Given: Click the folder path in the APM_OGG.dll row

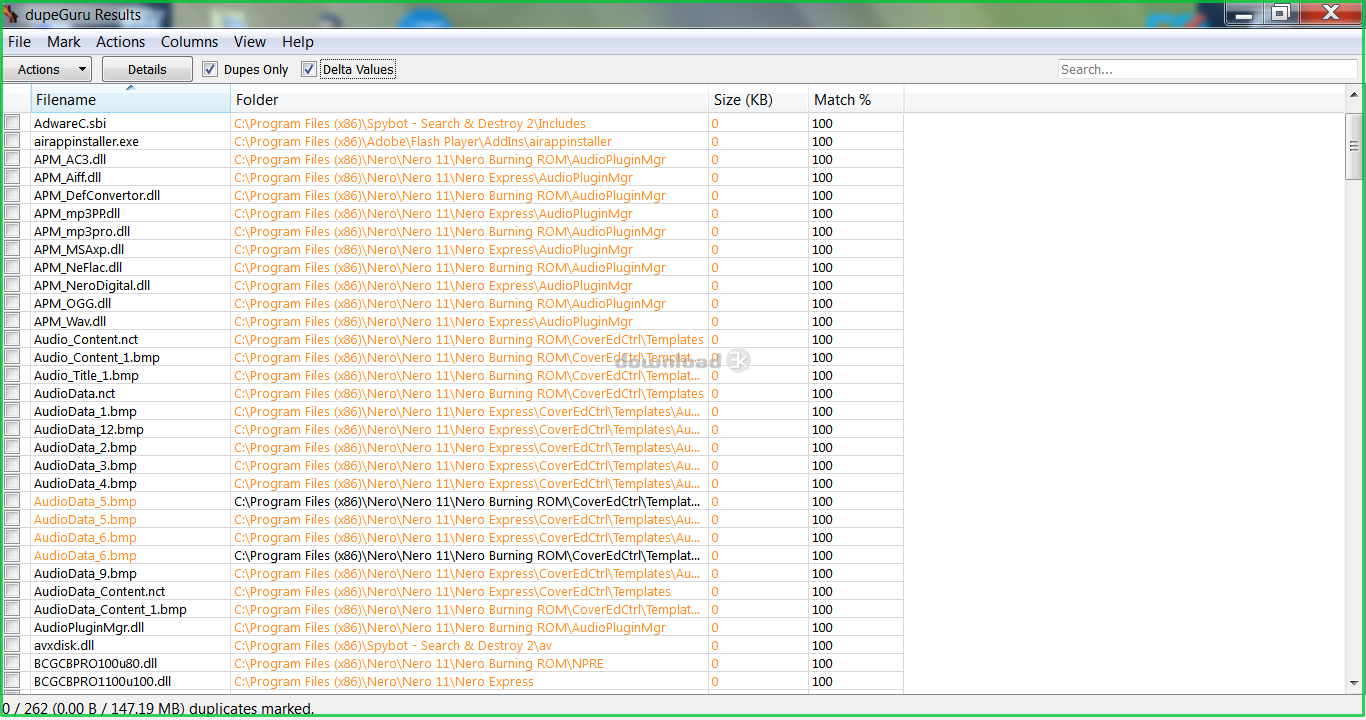Looking at the screenshot, I should [450, 303].
